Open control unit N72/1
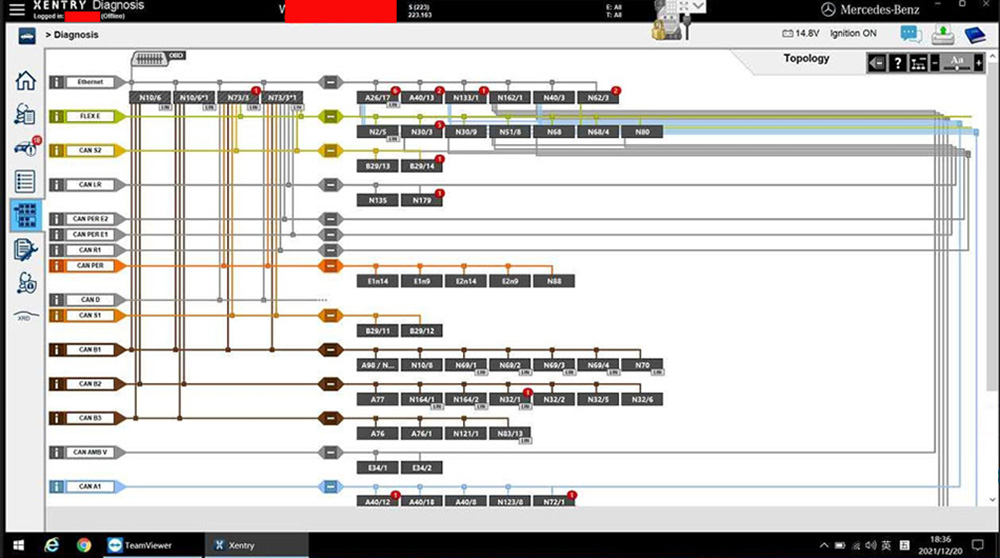The image size is (1000, 558). pos(554,502)
